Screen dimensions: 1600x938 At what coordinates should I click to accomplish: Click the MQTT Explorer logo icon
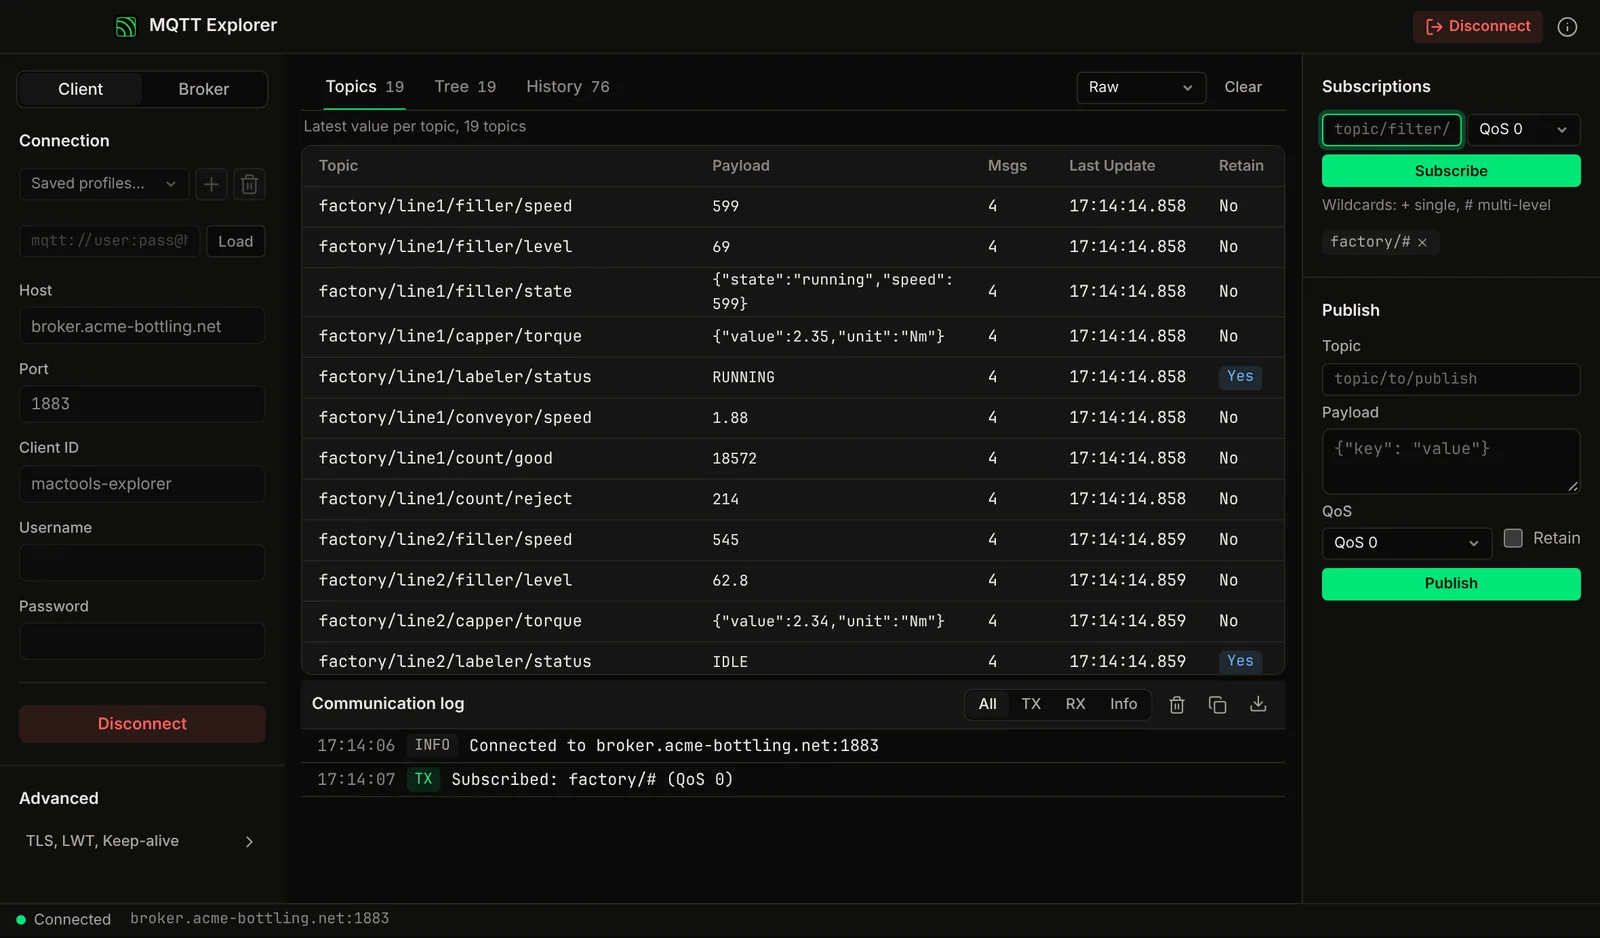coord(126,26)
